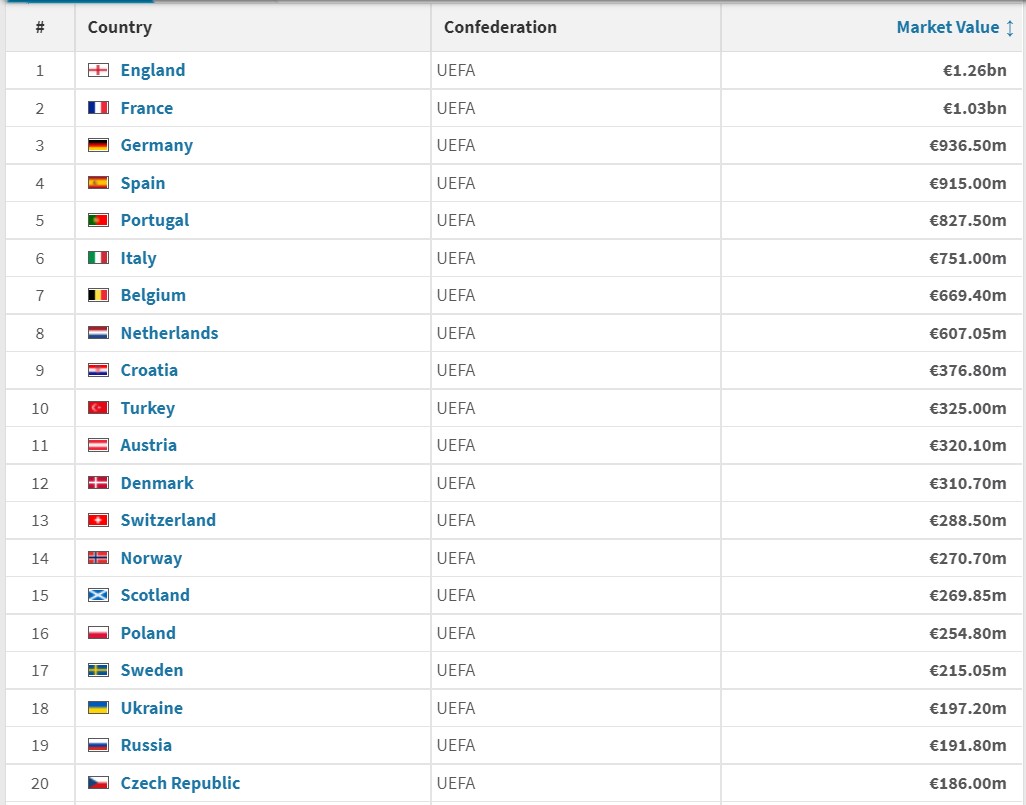Click the Portugal flag icon
Viewport: 1026px width, 805px height.
tap(98, 220)
